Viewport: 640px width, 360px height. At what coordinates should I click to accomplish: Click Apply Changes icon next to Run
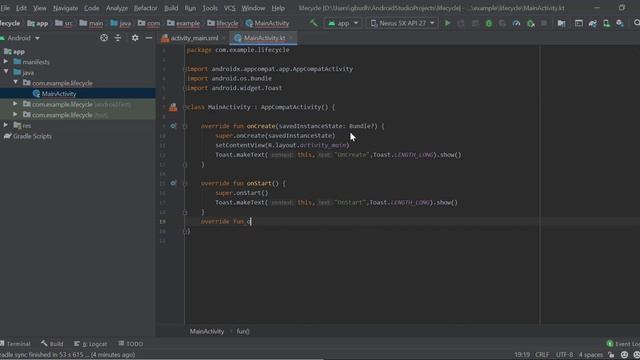461,23
